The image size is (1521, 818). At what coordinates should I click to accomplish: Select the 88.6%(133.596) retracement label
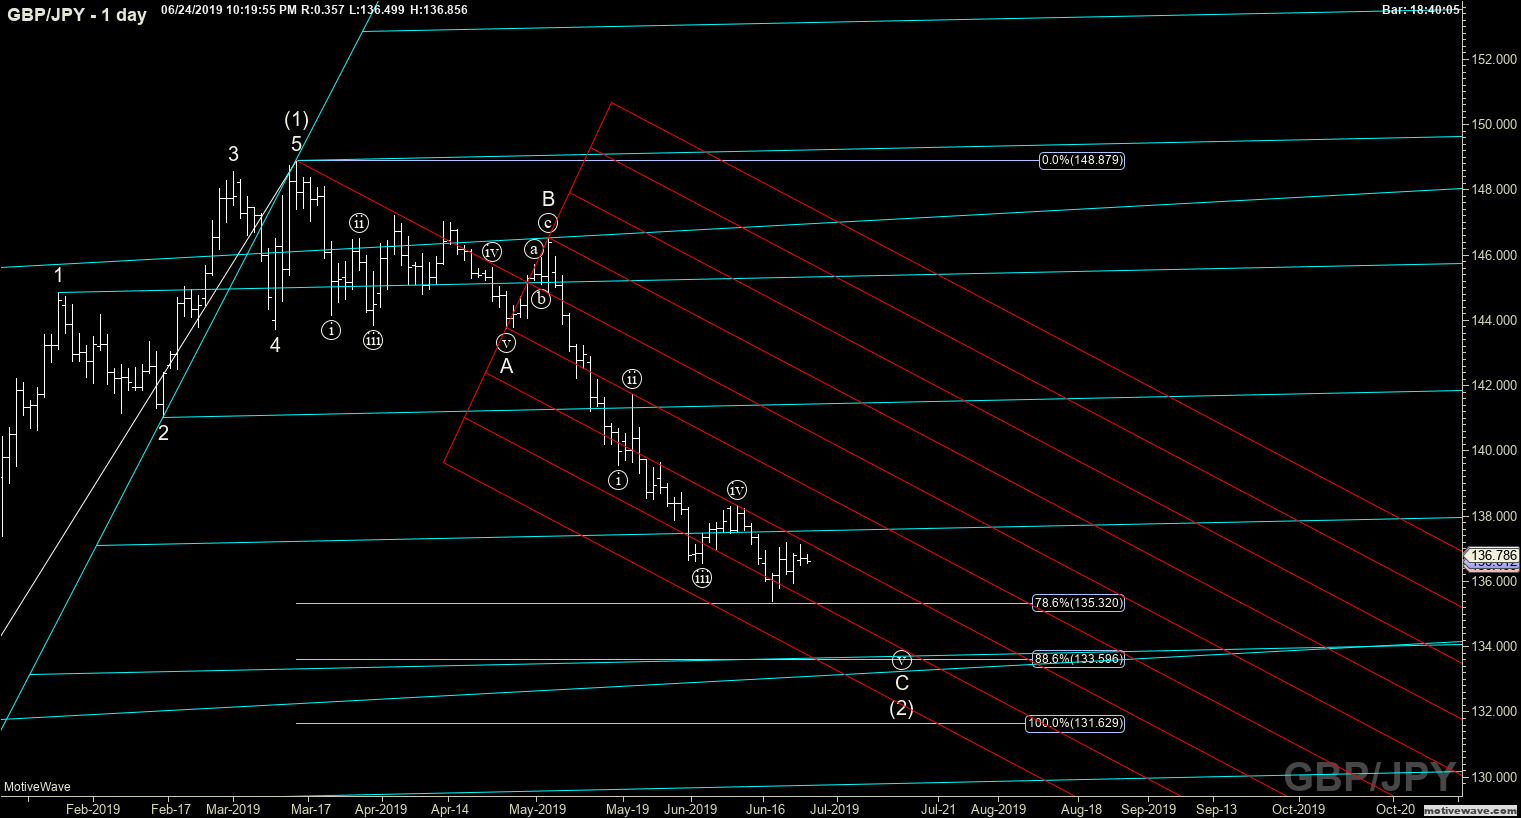click(x=1079, y=659)
